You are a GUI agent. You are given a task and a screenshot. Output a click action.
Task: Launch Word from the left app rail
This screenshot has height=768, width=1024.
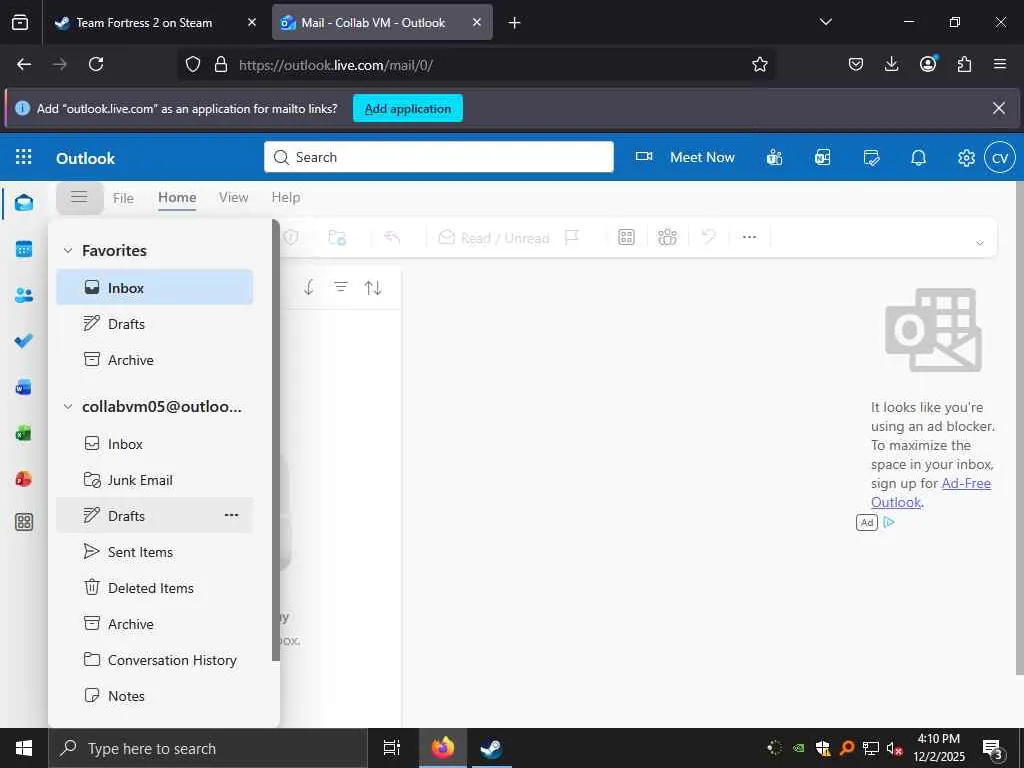pyautogui.click(x=24, y=387)
